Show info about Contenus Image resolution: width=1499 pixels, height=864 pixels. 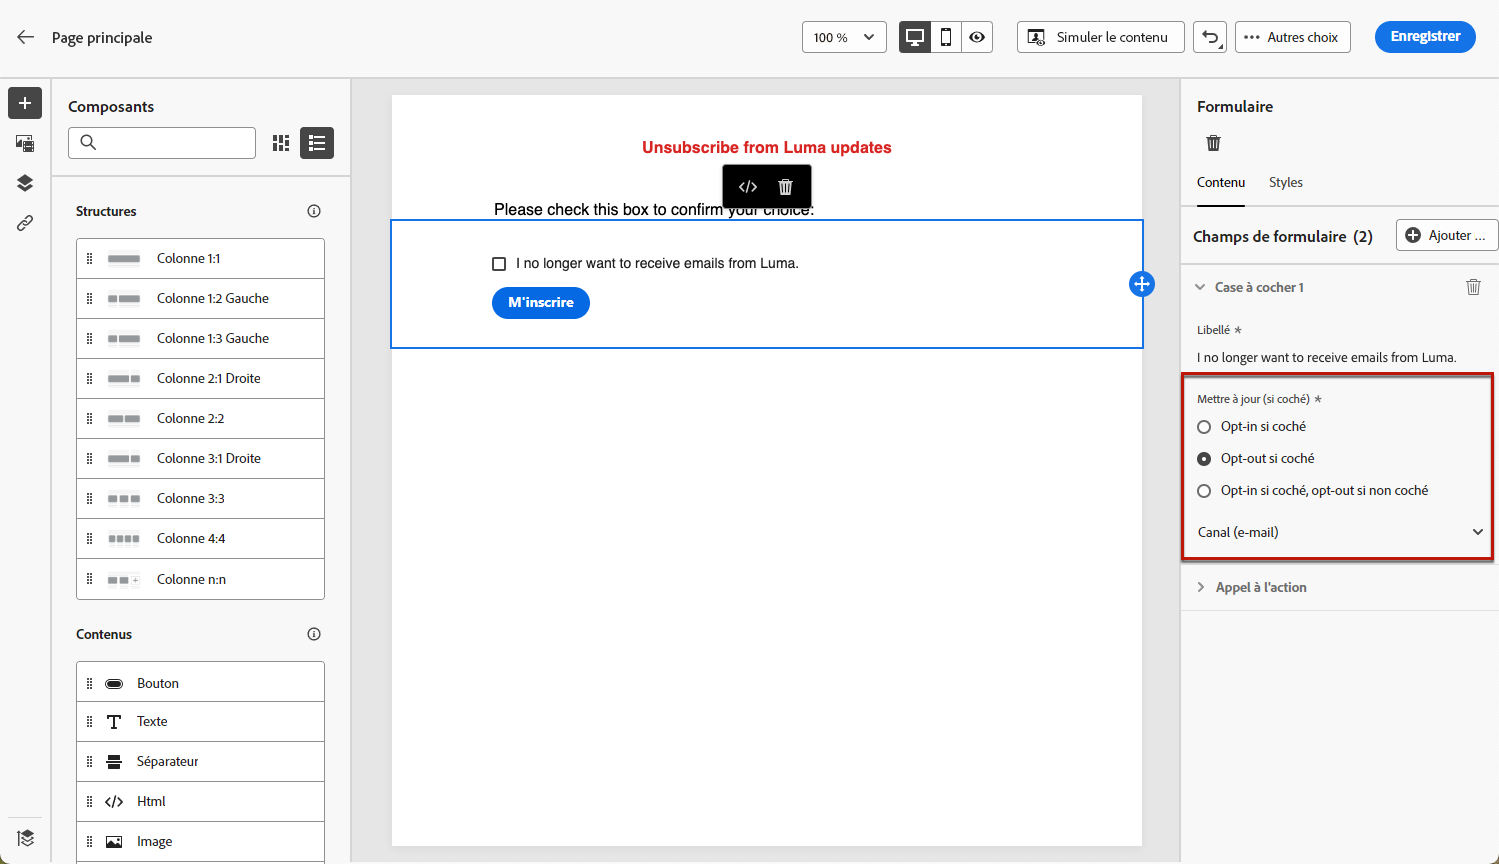[314, 634]
